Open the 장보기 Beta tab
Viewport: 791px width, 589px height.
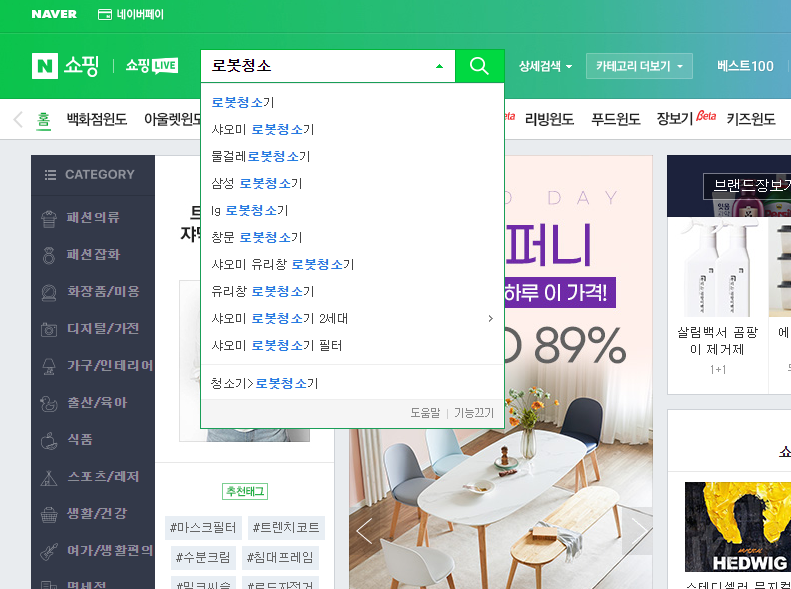[686, 119]
